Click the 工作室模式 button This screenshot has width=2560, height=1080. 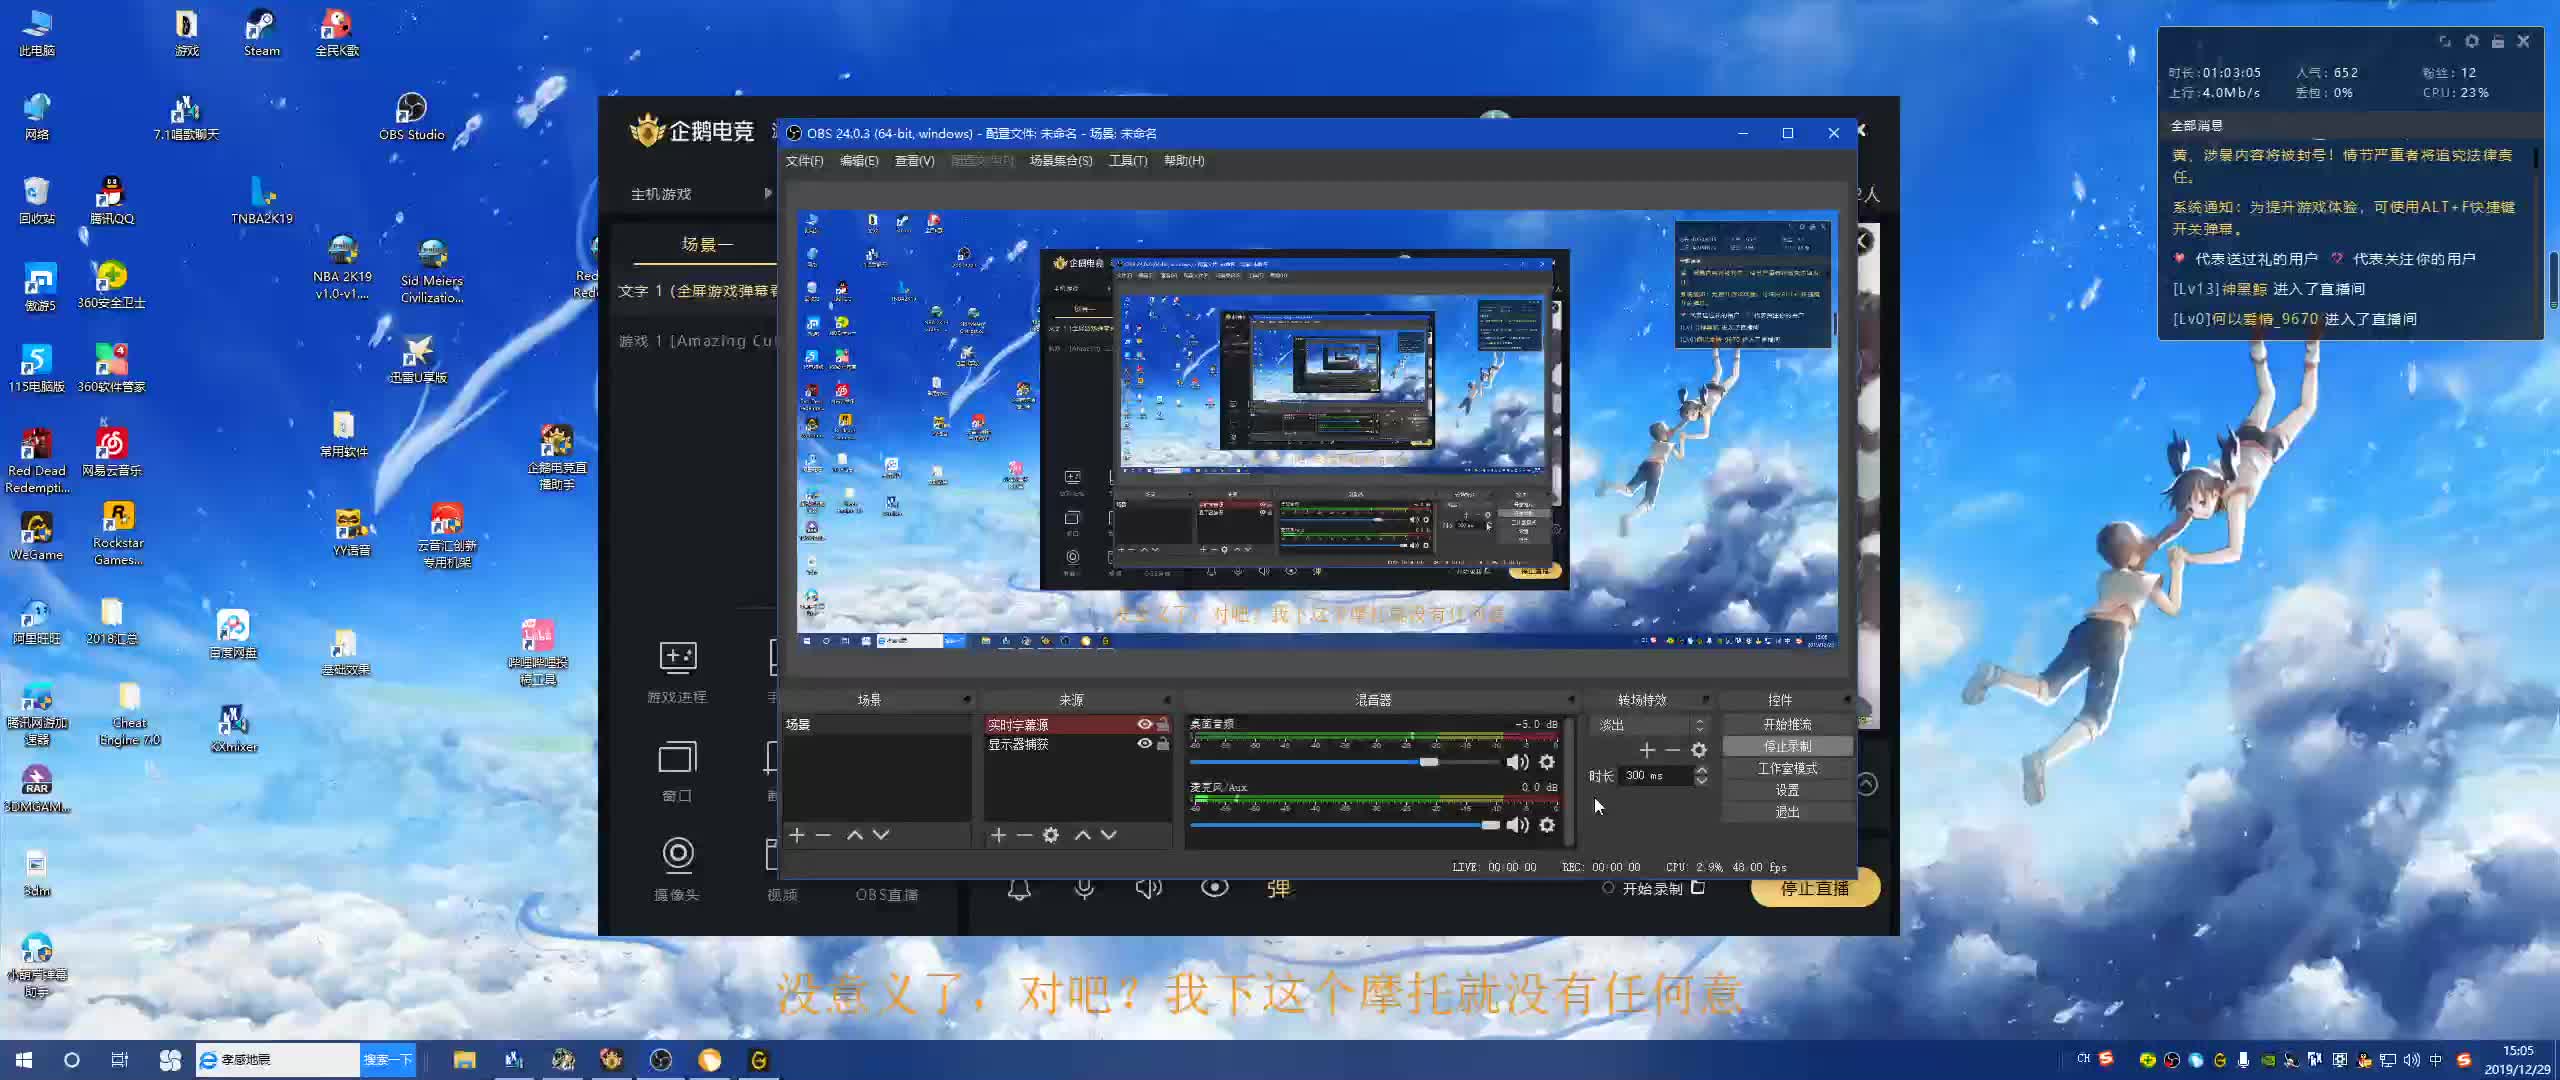pos(1787,768)
